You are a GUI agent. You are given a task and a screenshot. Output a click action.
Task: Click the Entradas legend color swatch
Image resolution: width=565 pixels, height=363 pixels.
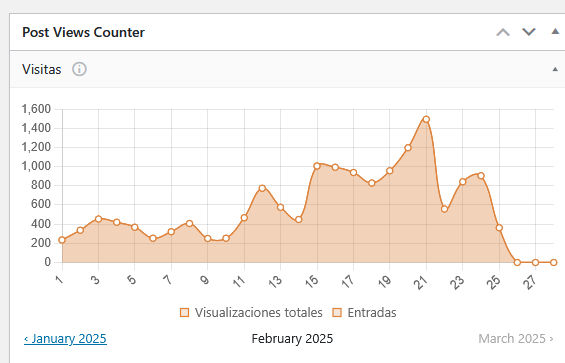[337, 313]
